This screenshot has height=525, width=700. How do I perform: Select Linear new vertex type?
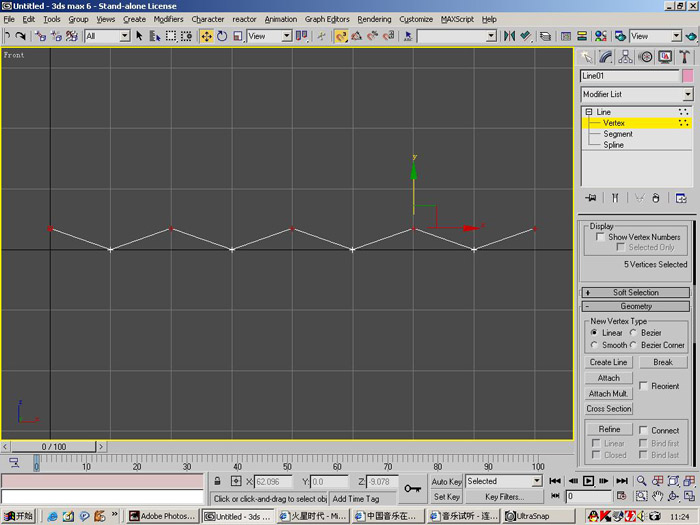click(x=594, y=333)
